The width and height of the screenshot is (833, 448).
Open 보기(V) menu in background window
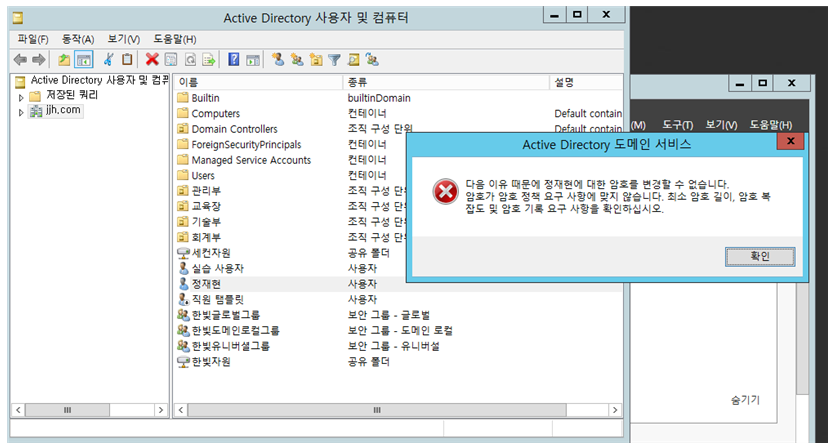(x=721, y=125)
